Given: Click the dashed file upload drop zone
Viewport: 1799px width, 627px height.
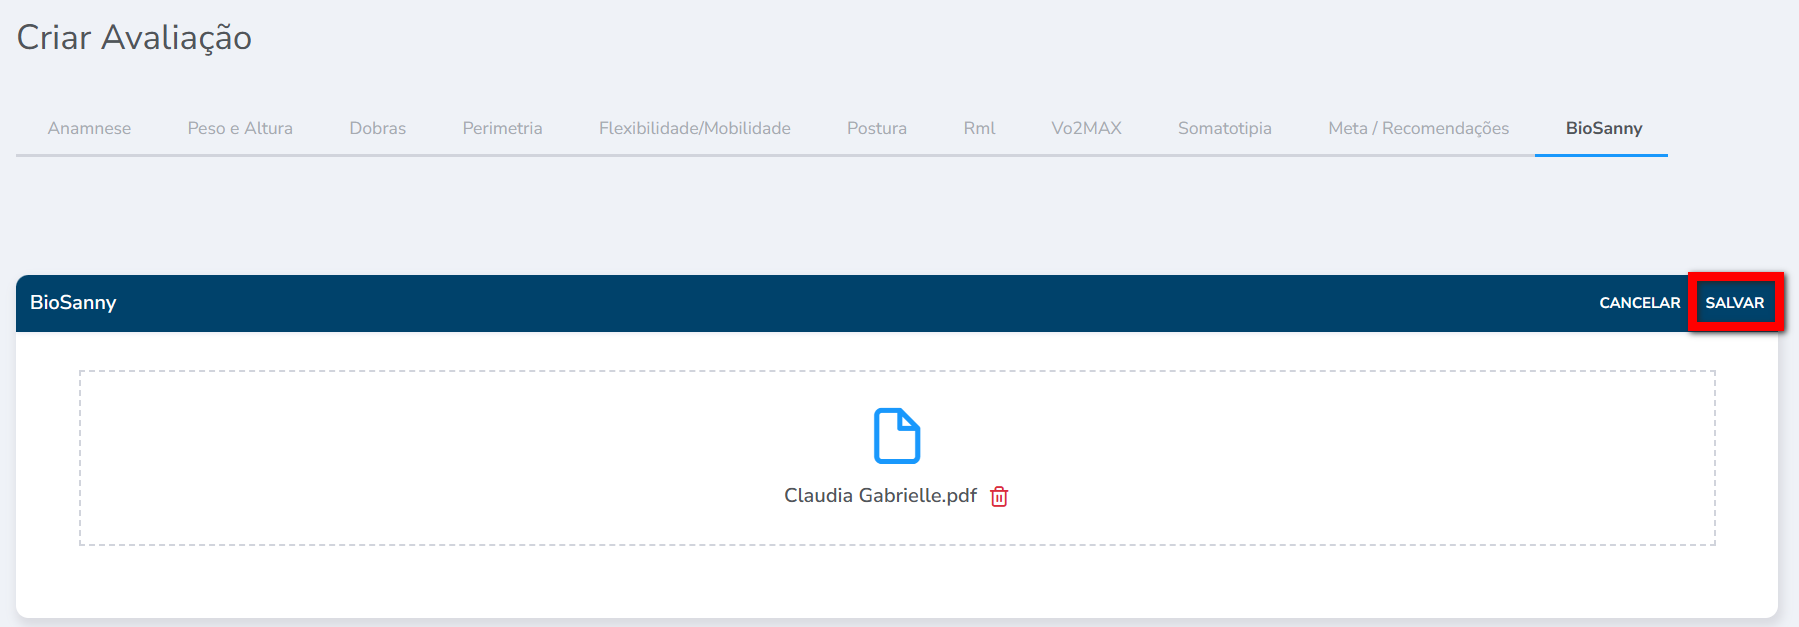Looking at the screenshot, I should pos(400,458).
